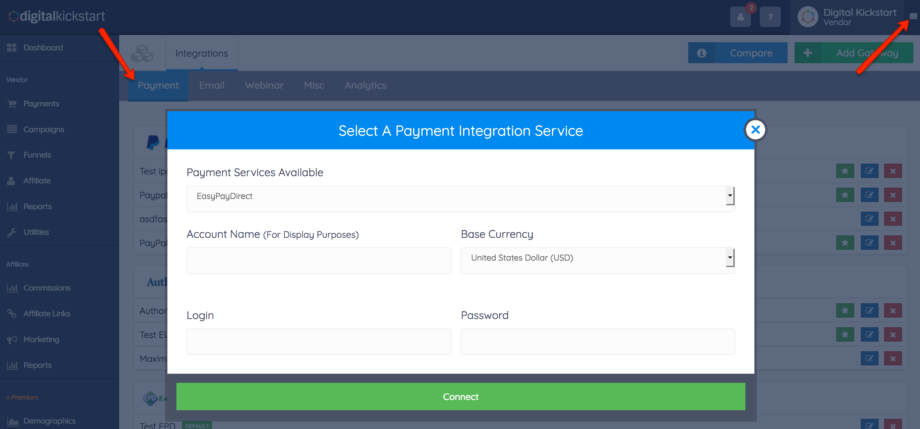
Task: Open user notifications icon with badge 2
Action: click(740, 17)
